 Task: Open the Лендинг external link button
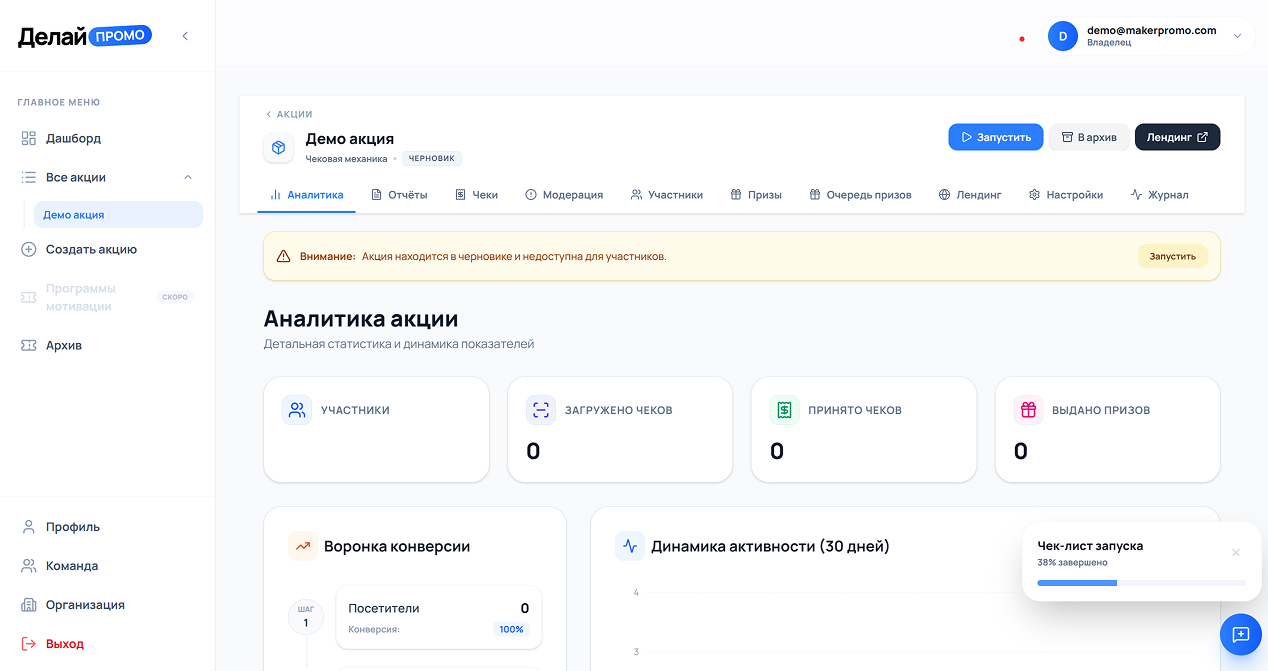[x=1177, y=137]
